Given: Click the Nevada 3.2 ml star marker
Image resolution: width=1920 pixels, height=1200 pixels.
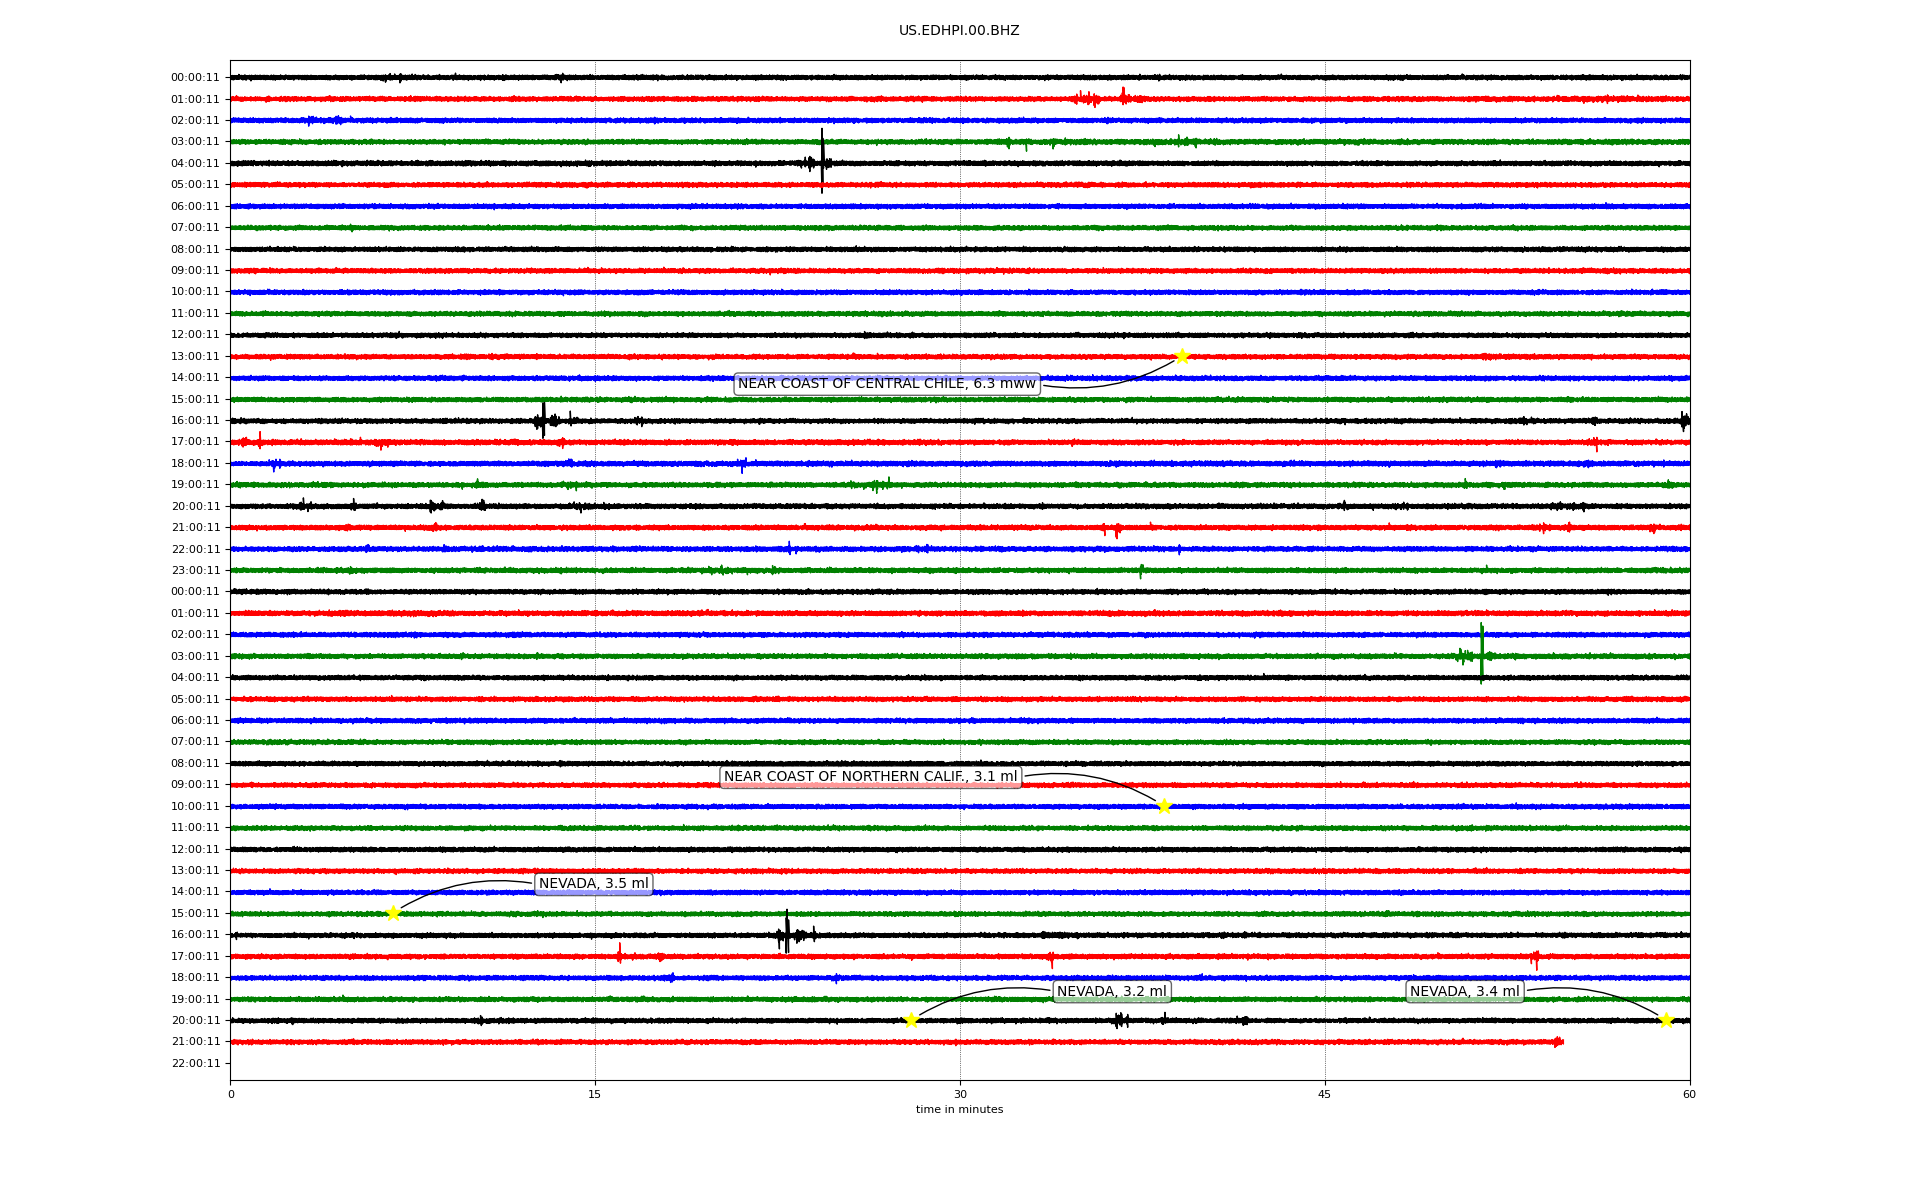Looking at the screenshot, I should pos(911,1020).
